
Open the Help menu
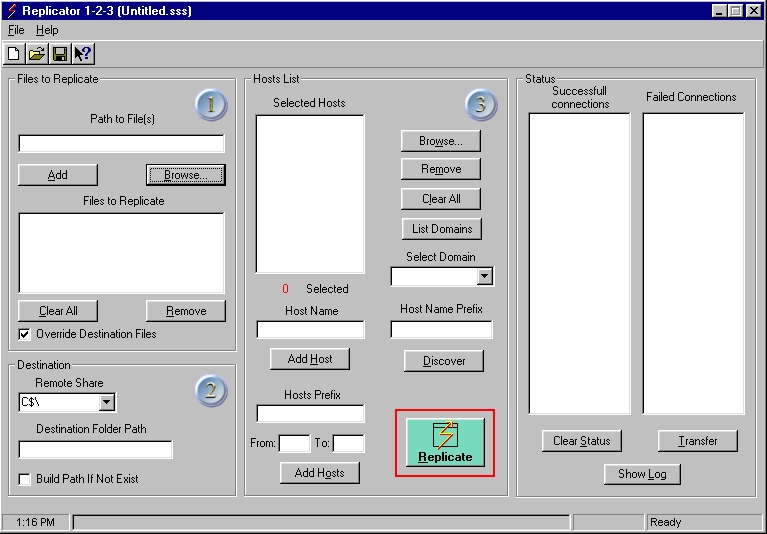click(x=47, y=30)
